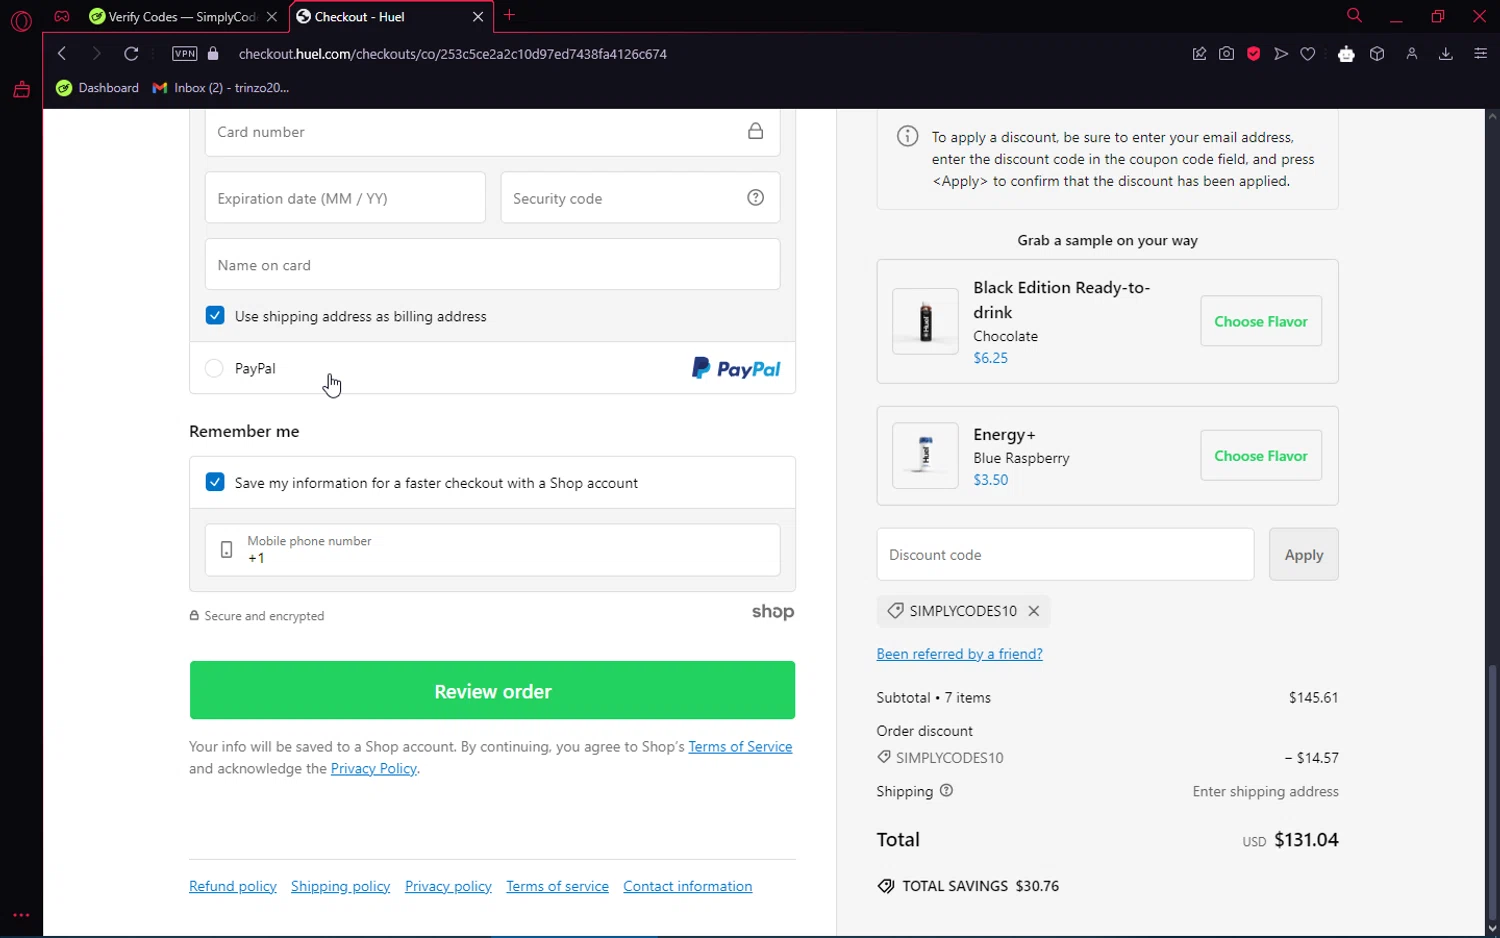Open the browser search icon
The image size is (1500, 938).
coord(1354,16)
